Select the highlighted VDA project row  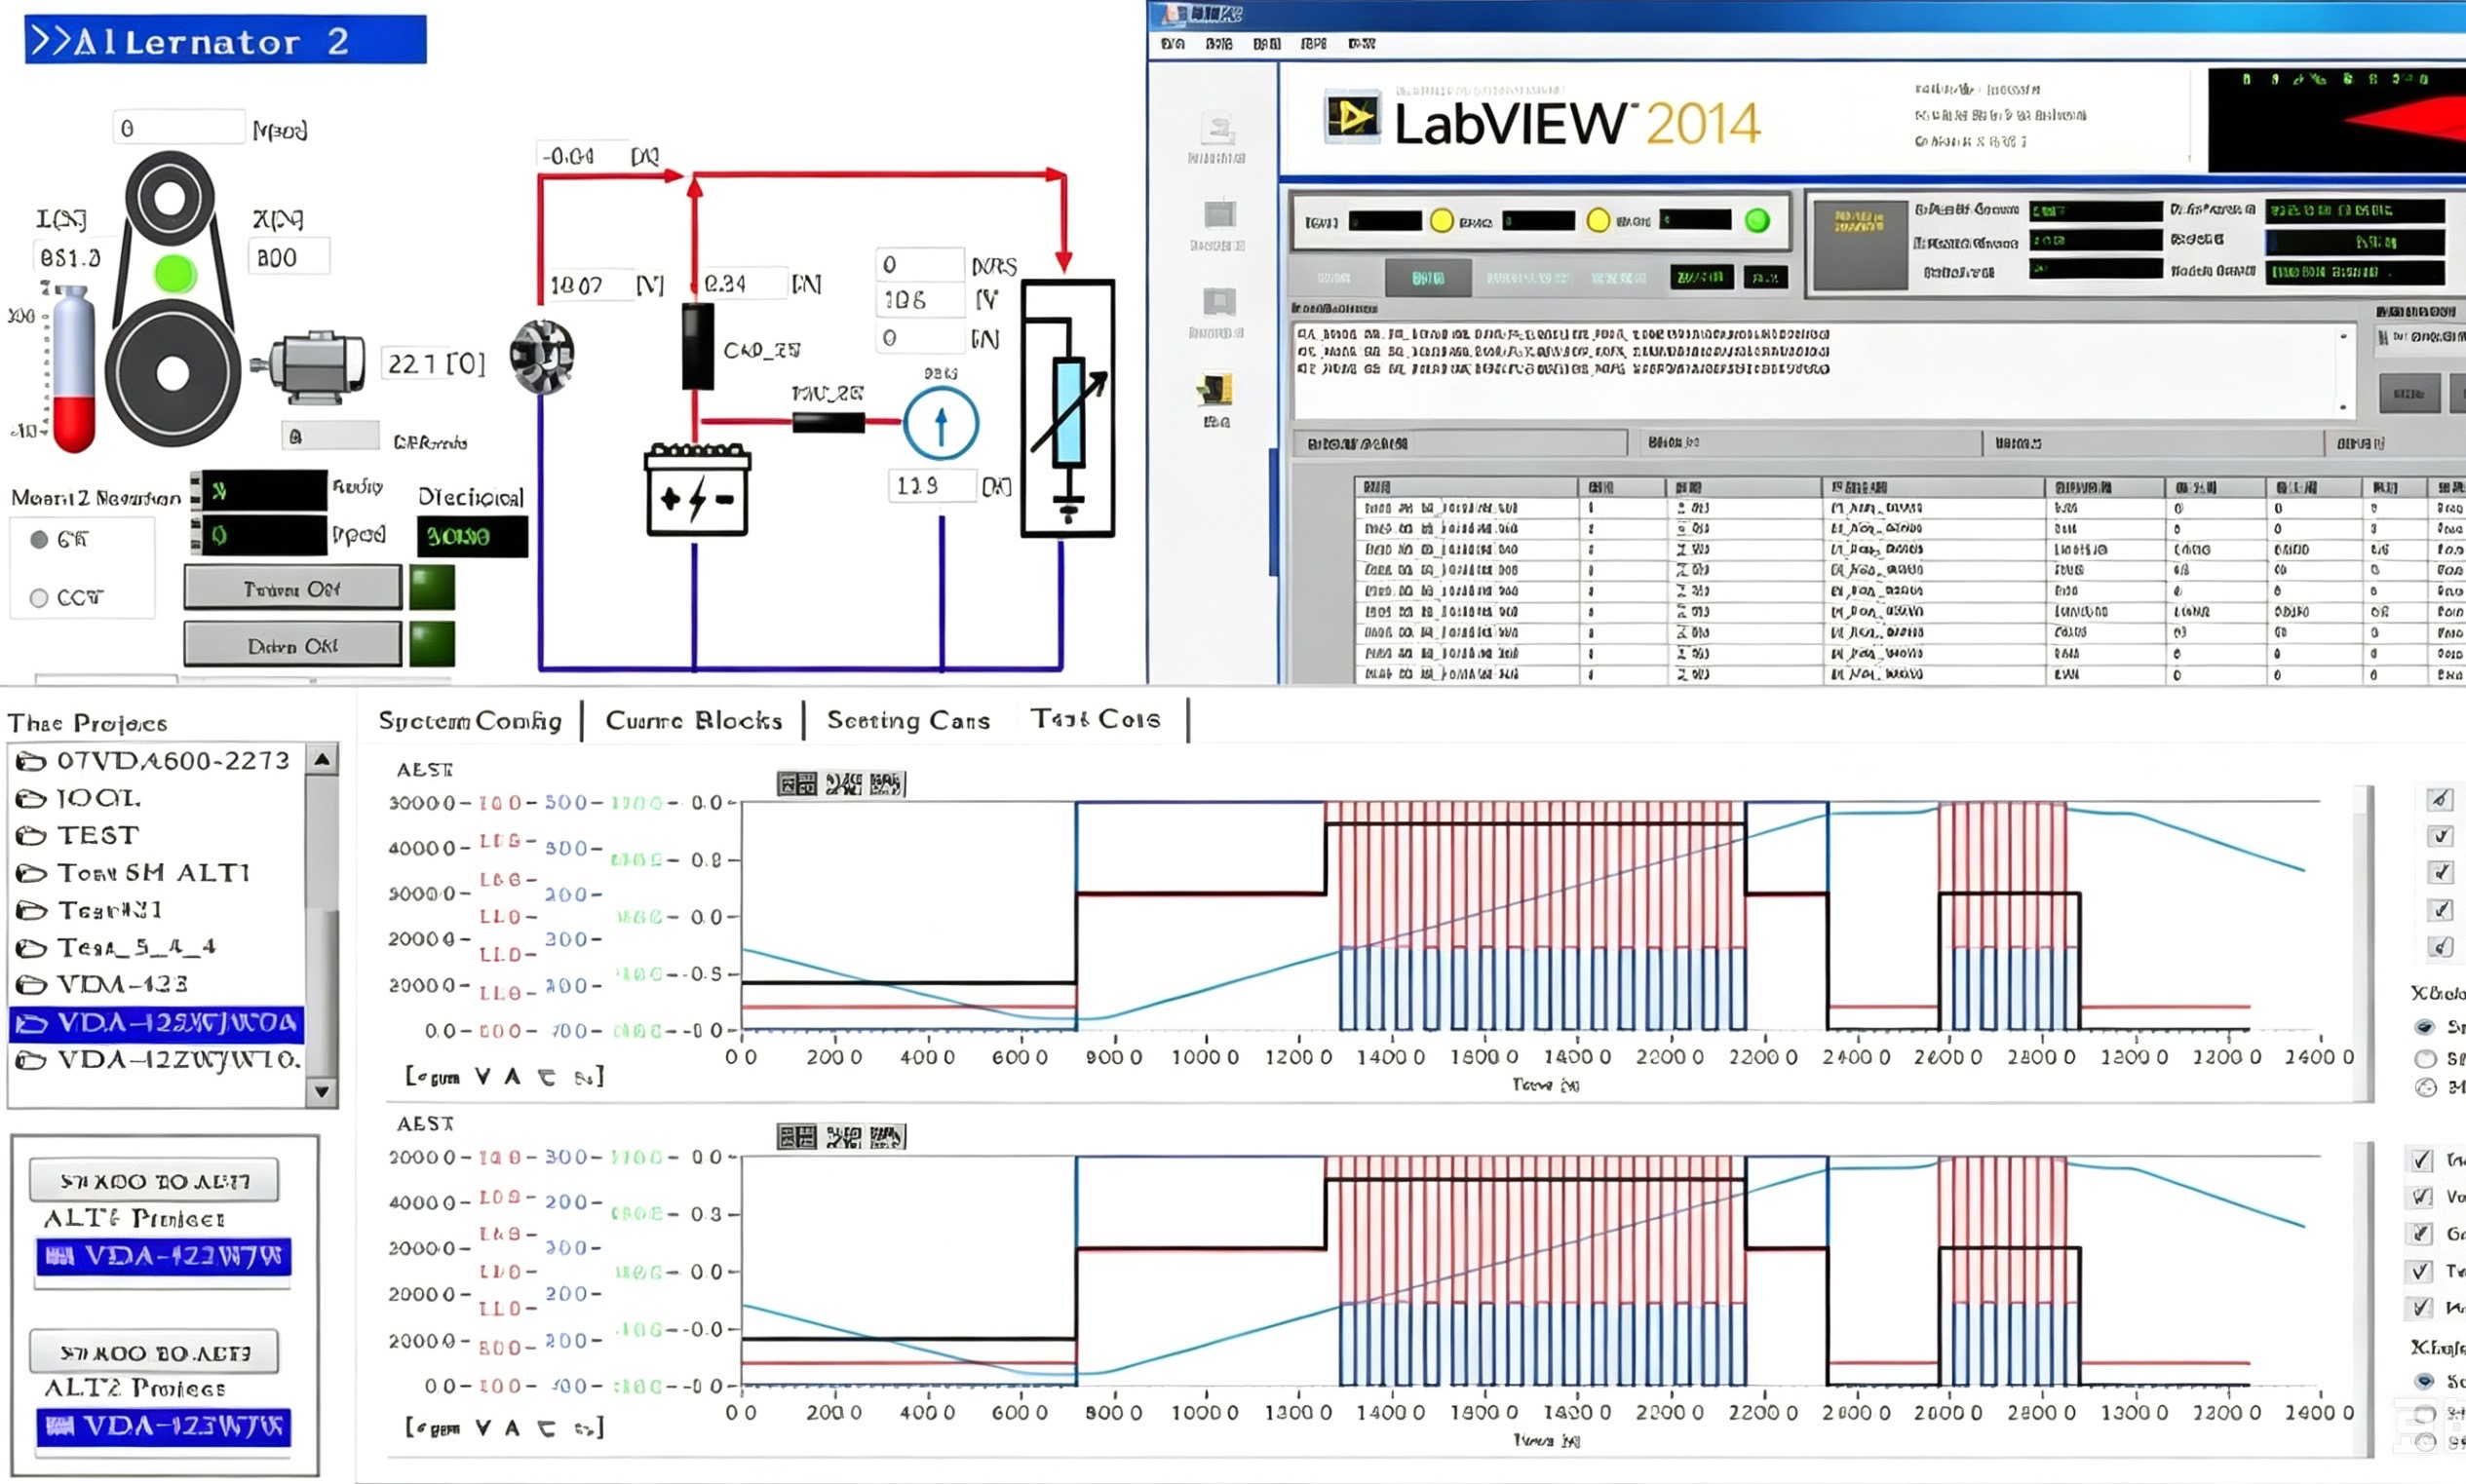tap(157, 1023)
